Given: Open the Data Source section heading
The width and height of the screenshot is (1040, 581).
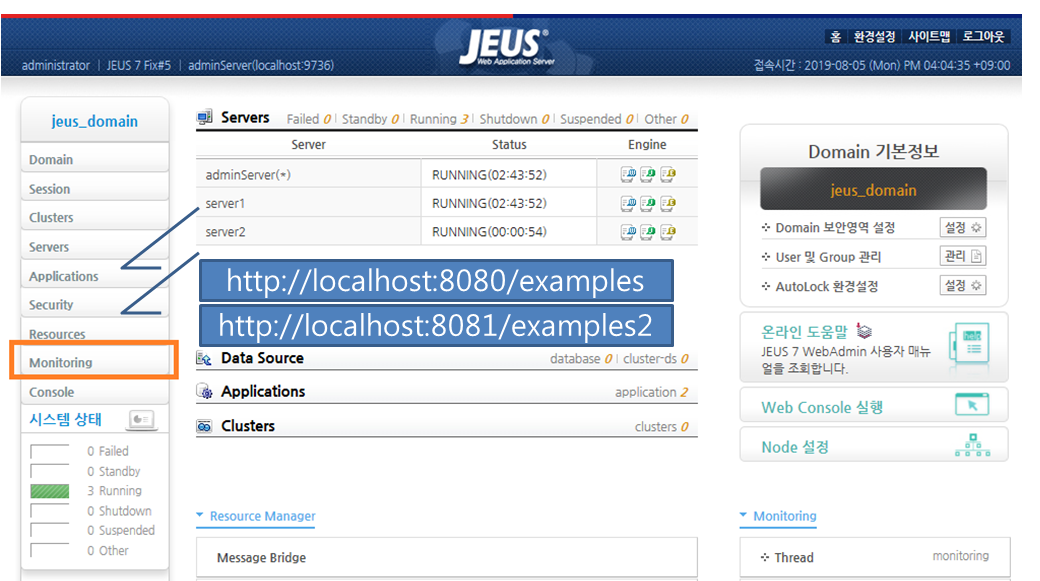Looking at the screenshot, I should pos(262,358).
